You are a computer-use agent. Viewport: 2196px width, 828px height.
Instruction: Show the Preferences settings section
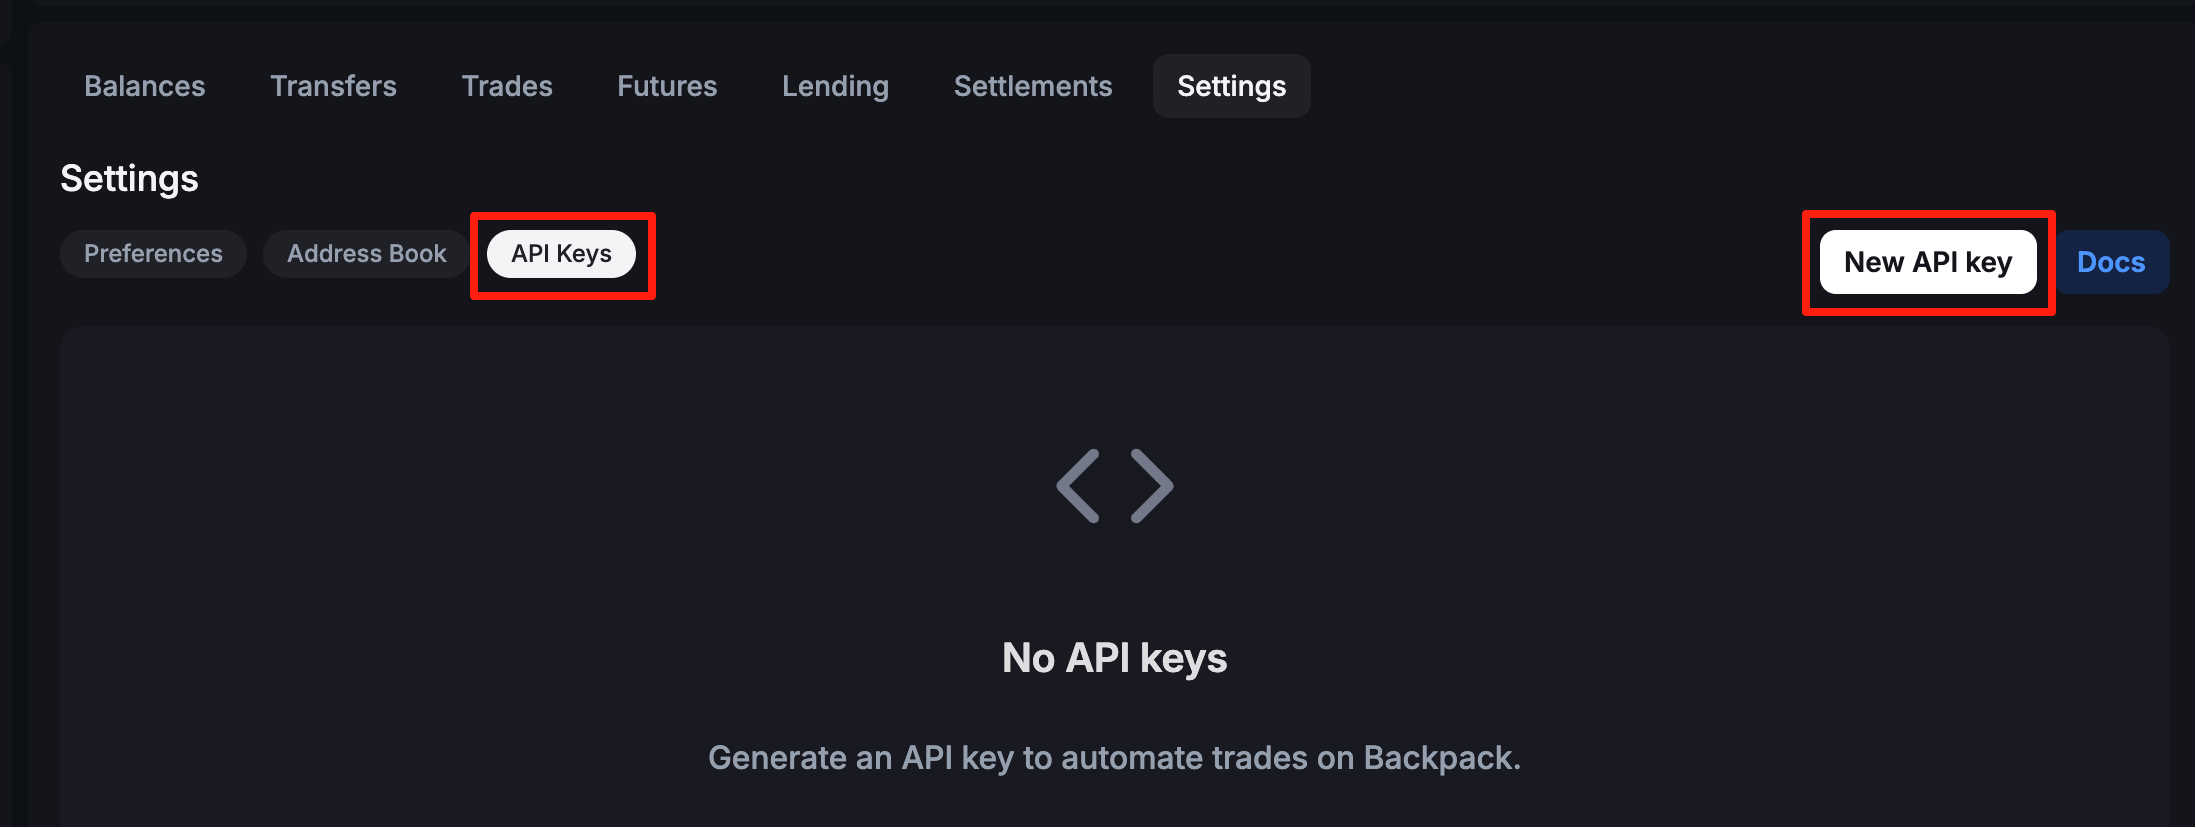click(153, 254)
